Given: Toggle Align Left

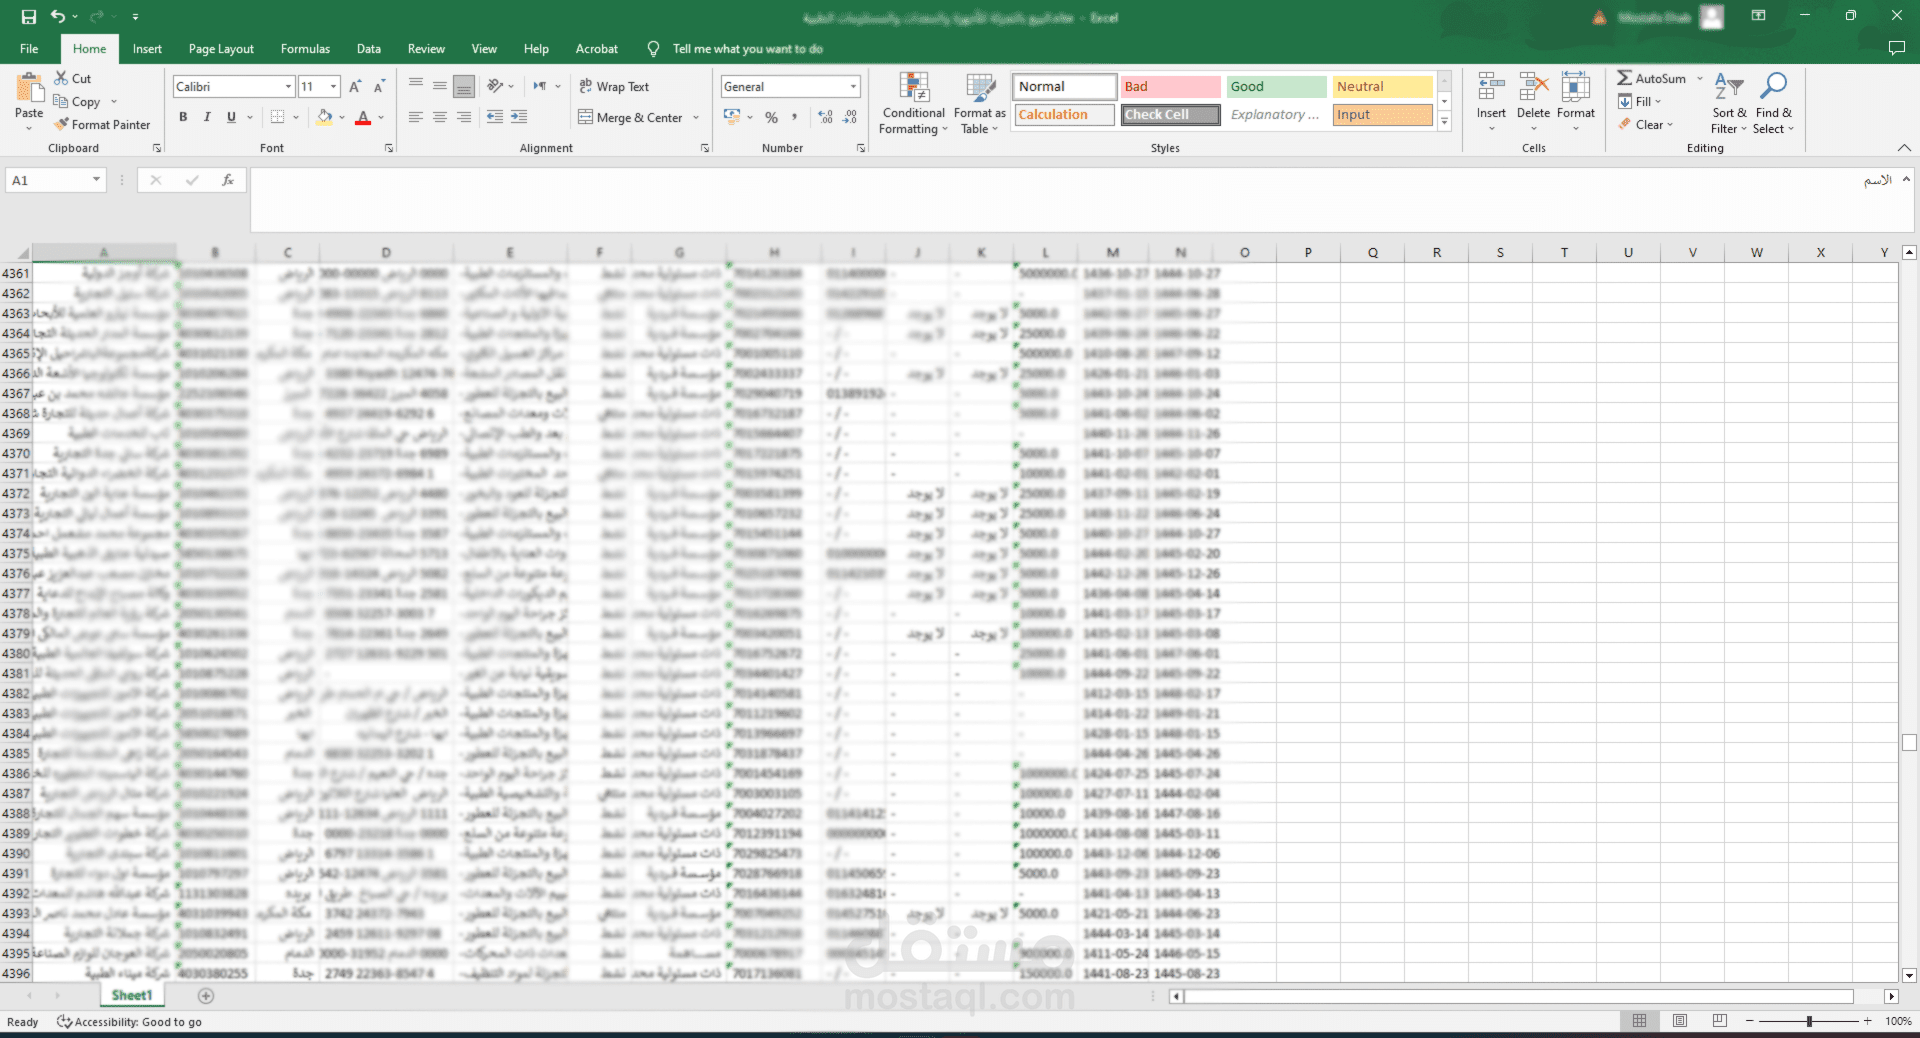Looking at the screenshot, I should (x=416, y=117).
